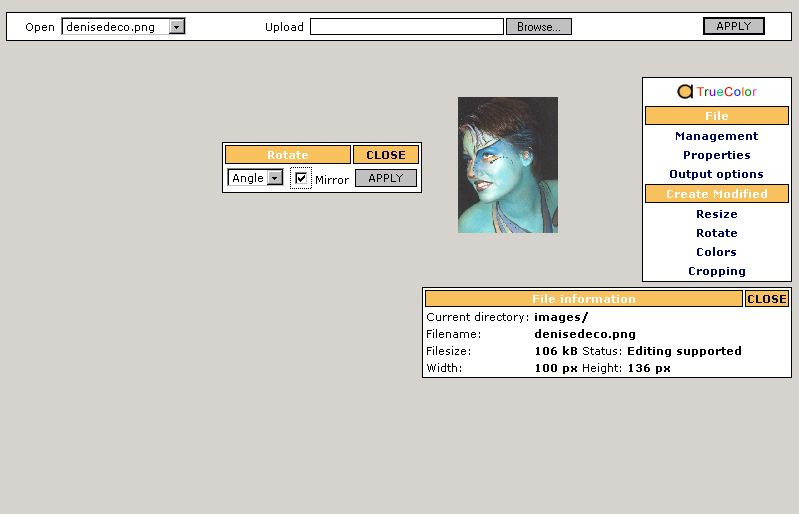This screenshot has width=799, height=514.
Task: Apply the rotation in the Rotate panel
Action: coord(385,178)
